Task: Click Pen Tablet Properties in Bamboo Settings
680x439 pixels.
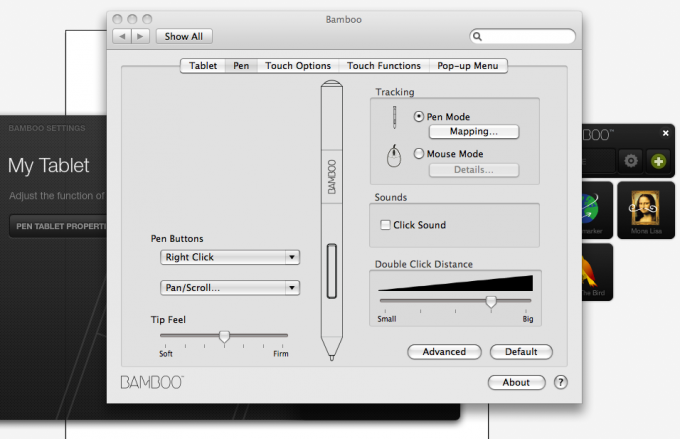Action: (58, 226)
